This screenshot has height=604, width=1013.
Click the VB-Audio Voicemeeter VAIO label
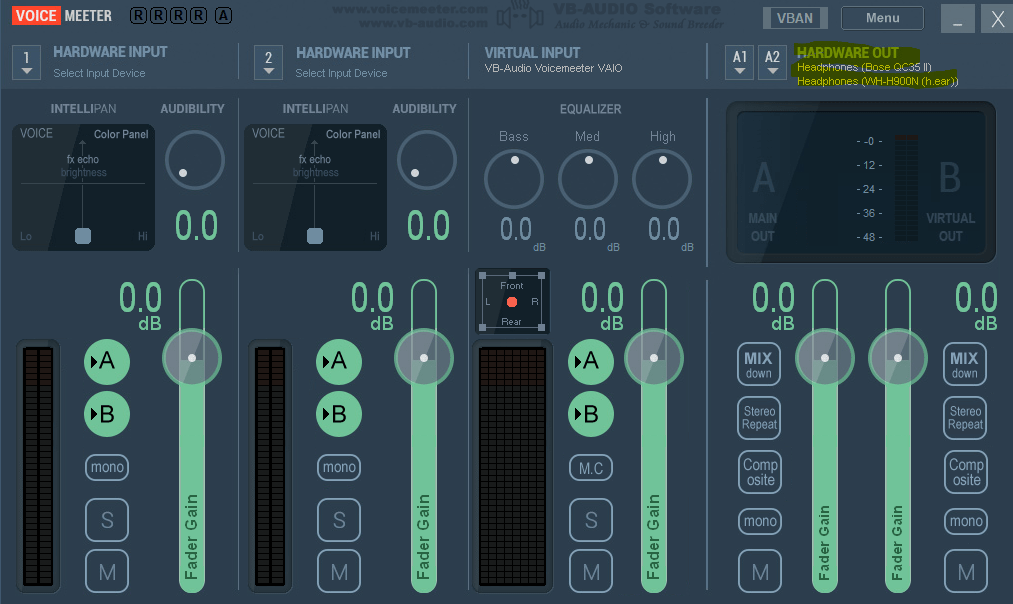pyautogui.click(x=554, y=68)
